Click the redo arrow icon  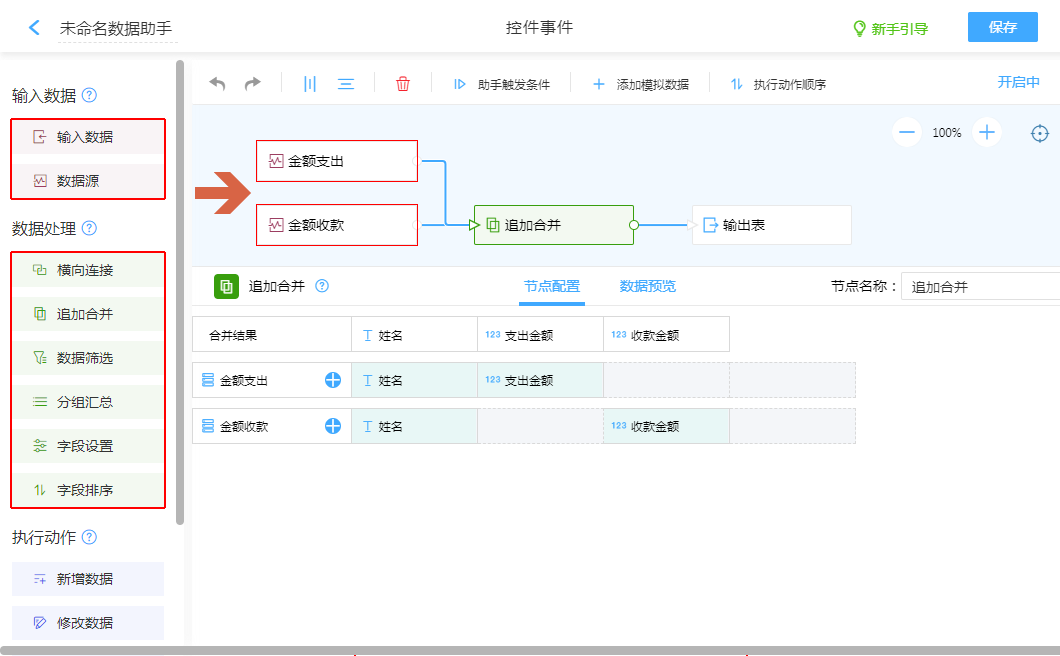click(252, 84)
